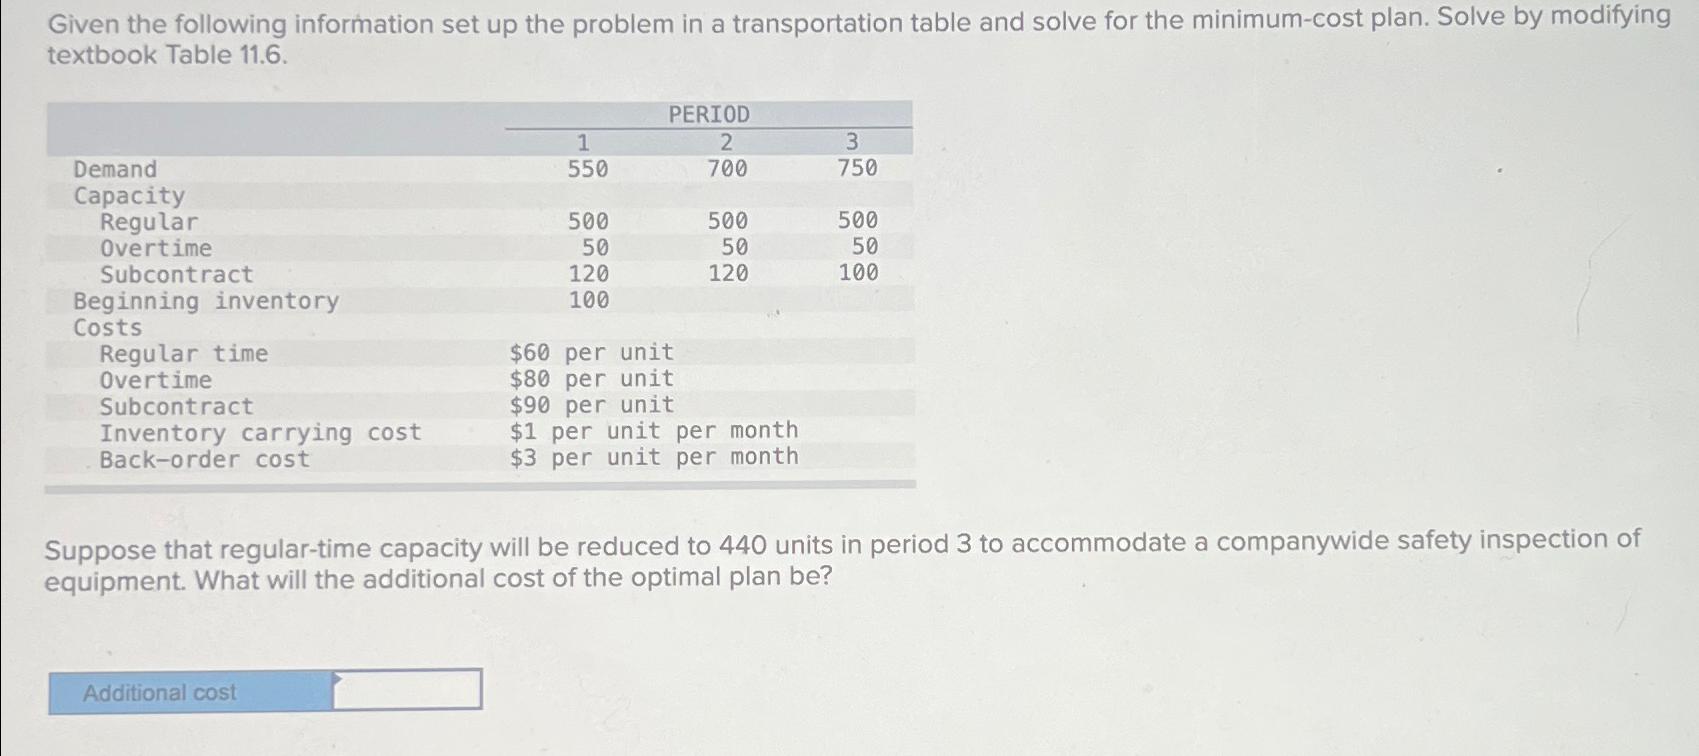Click column header 1 in the table

tap(581, 142)
